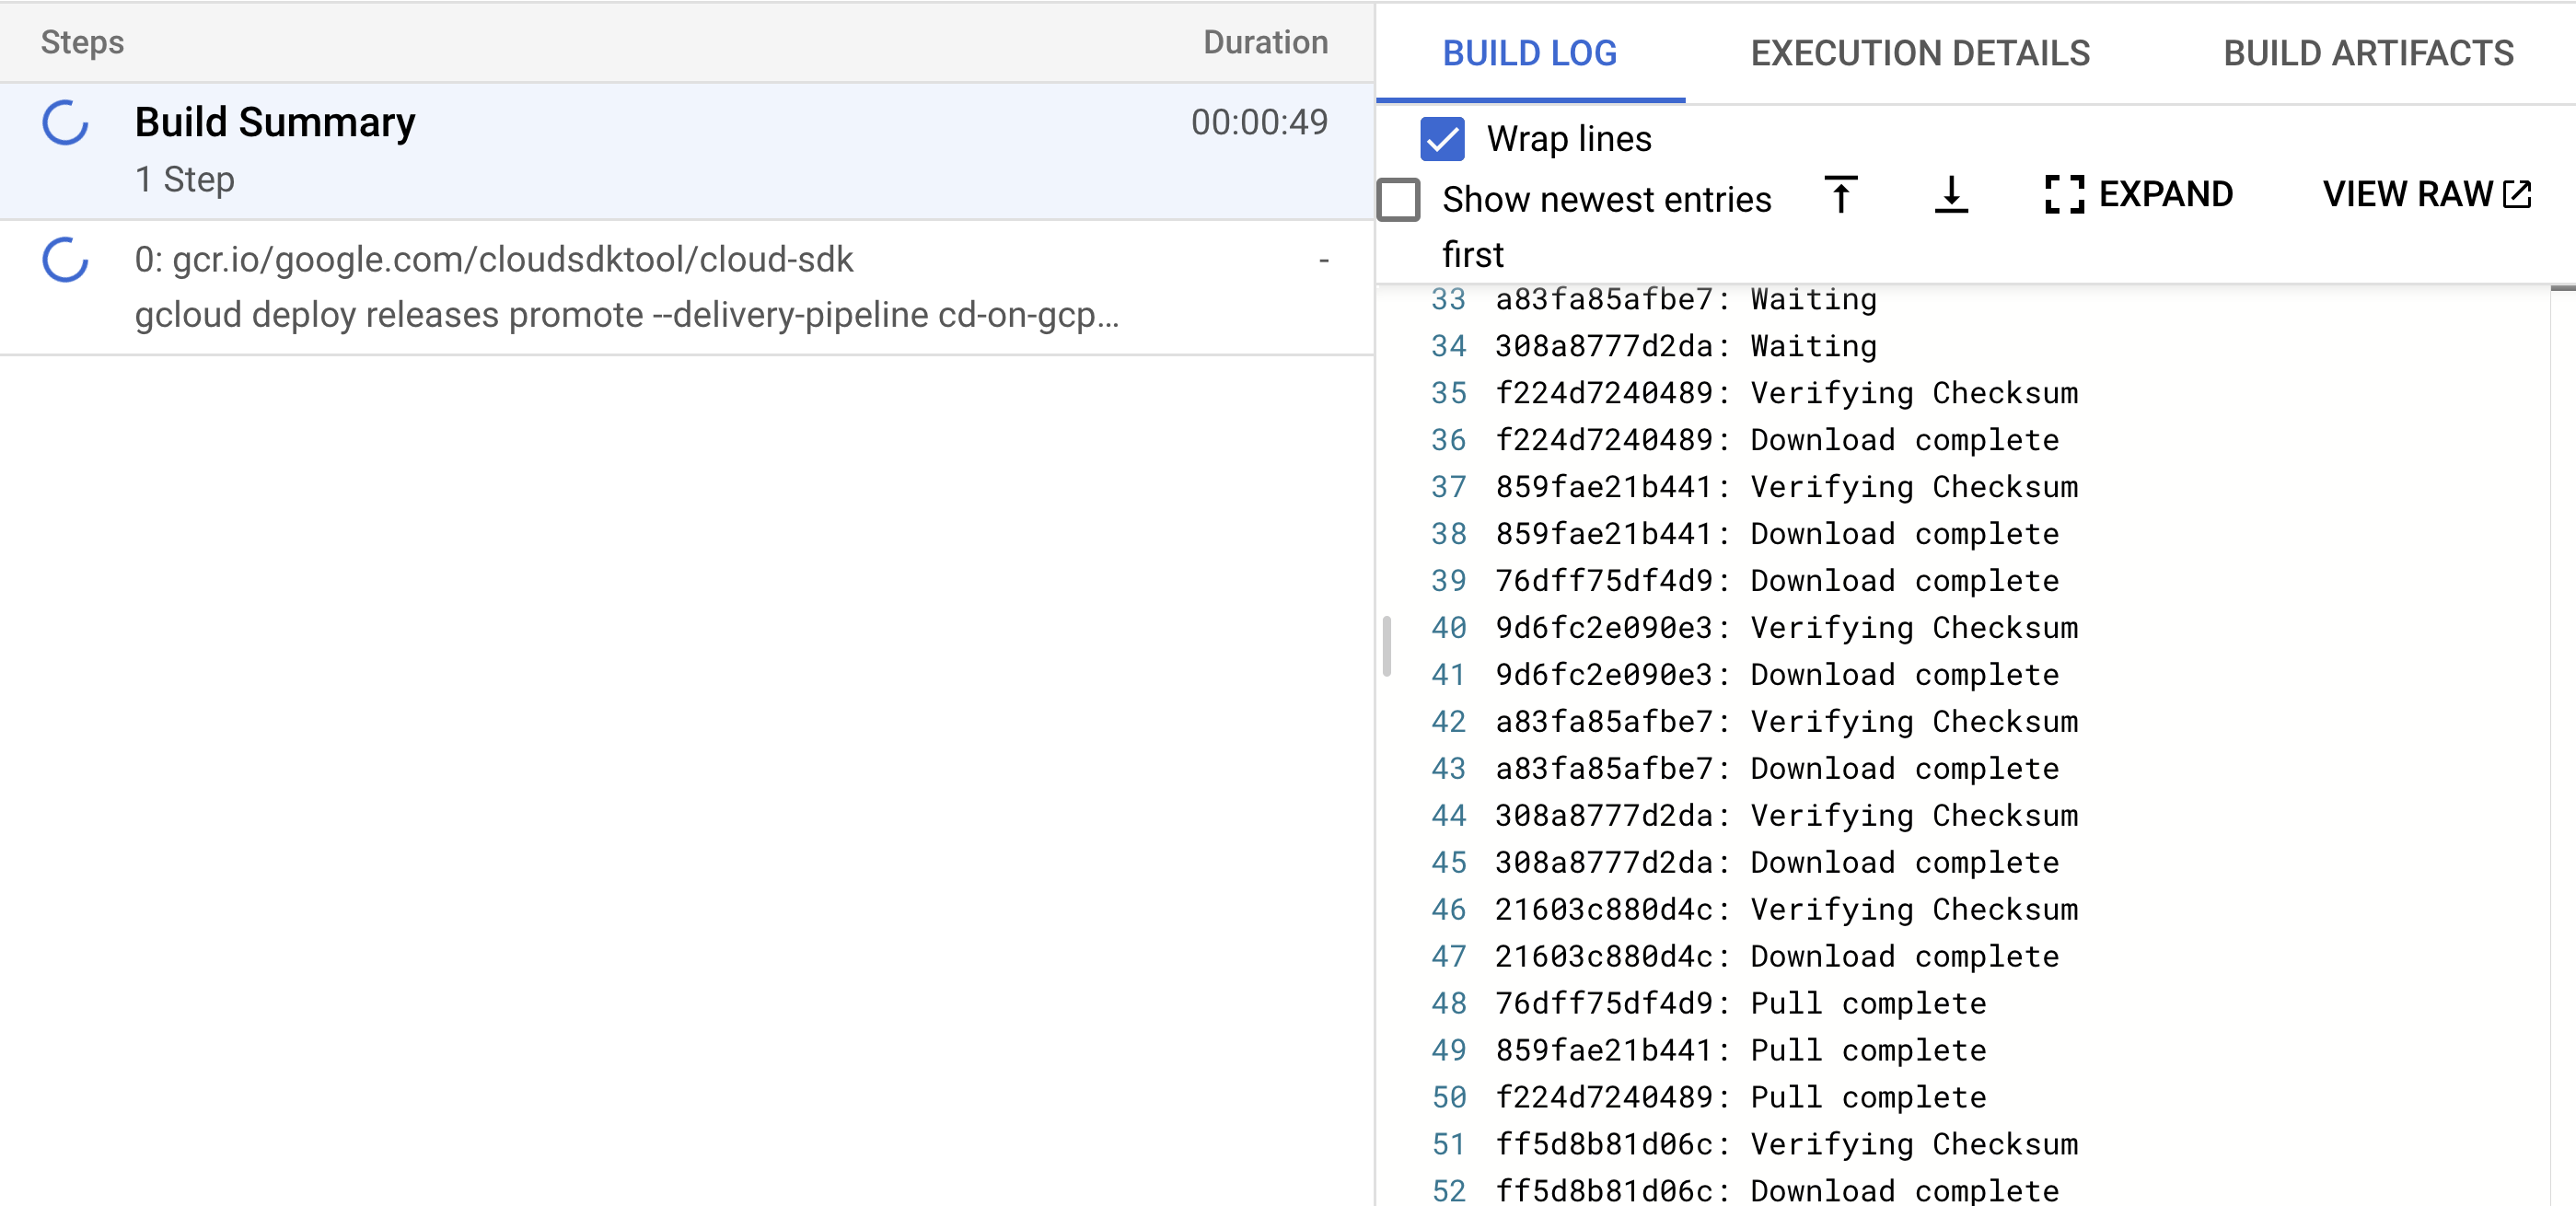The width and height of the screenshot is (2576, 1206).
Task: Click the gcloud deploy releases promote command text
Action: (x=626, y=315)
